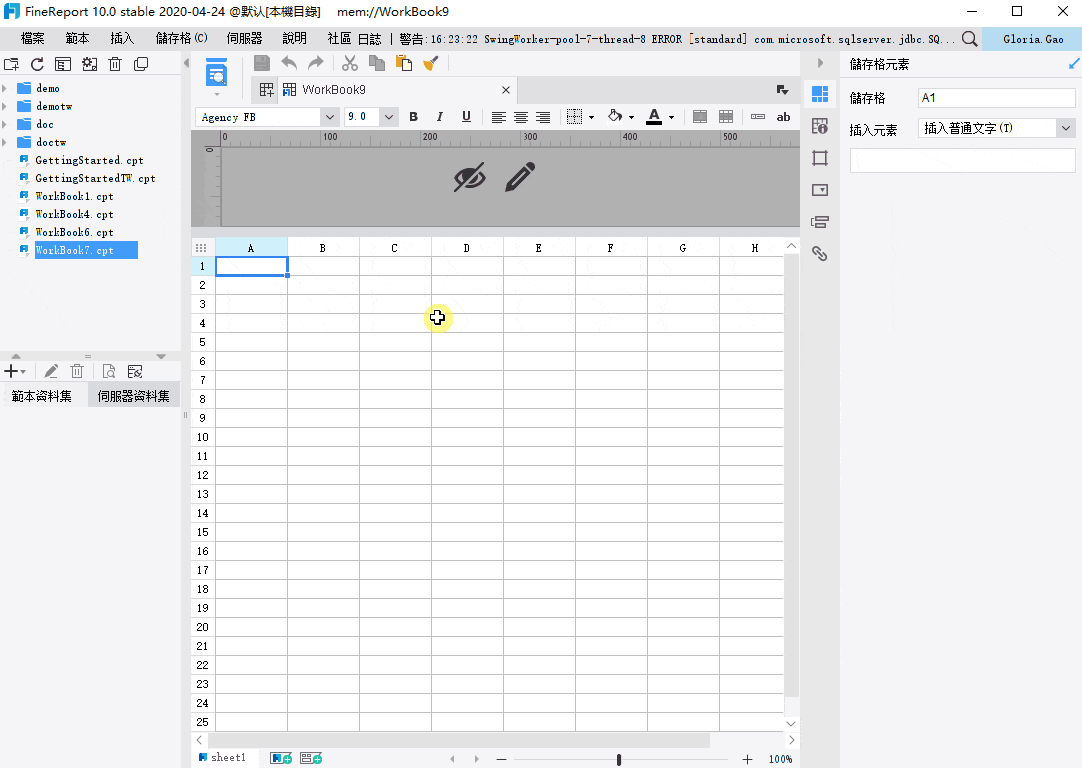Click the unmerge cells icon
Image resolution: width=1082 pixels, height=768 pixels.
pos(726,117)
